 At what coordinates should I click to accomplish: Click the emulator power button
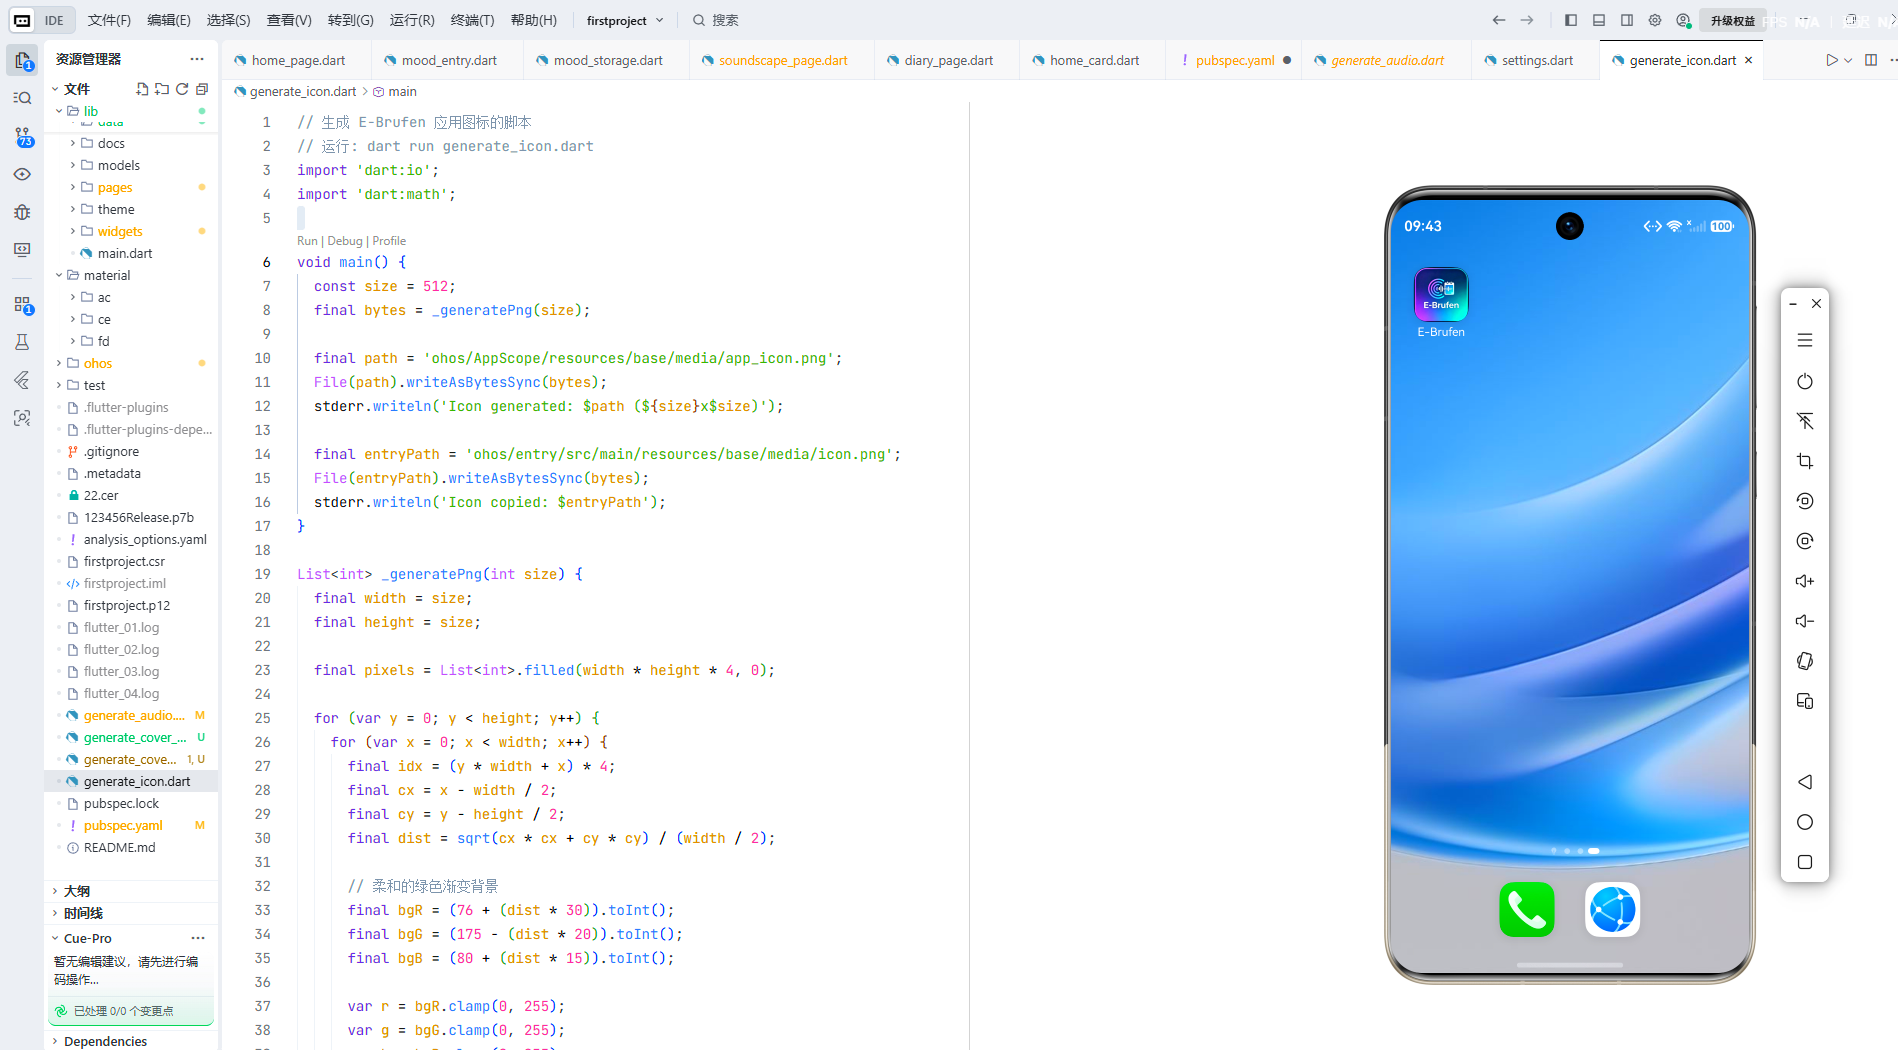click(1805, 381)
